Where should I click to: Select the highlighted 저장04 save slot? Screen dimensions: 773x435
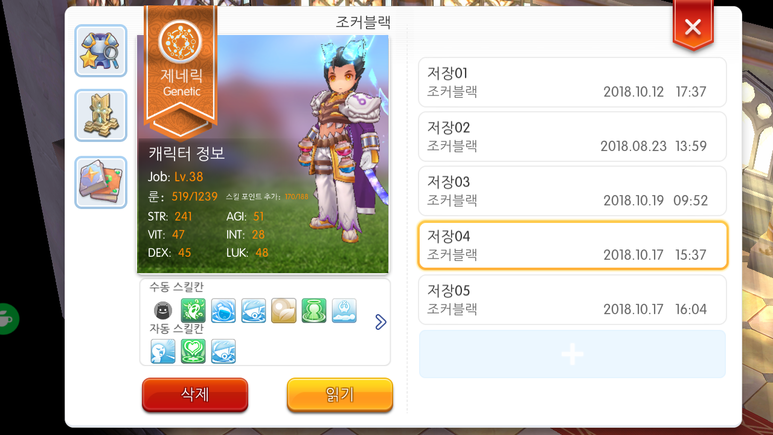[572, 245]
